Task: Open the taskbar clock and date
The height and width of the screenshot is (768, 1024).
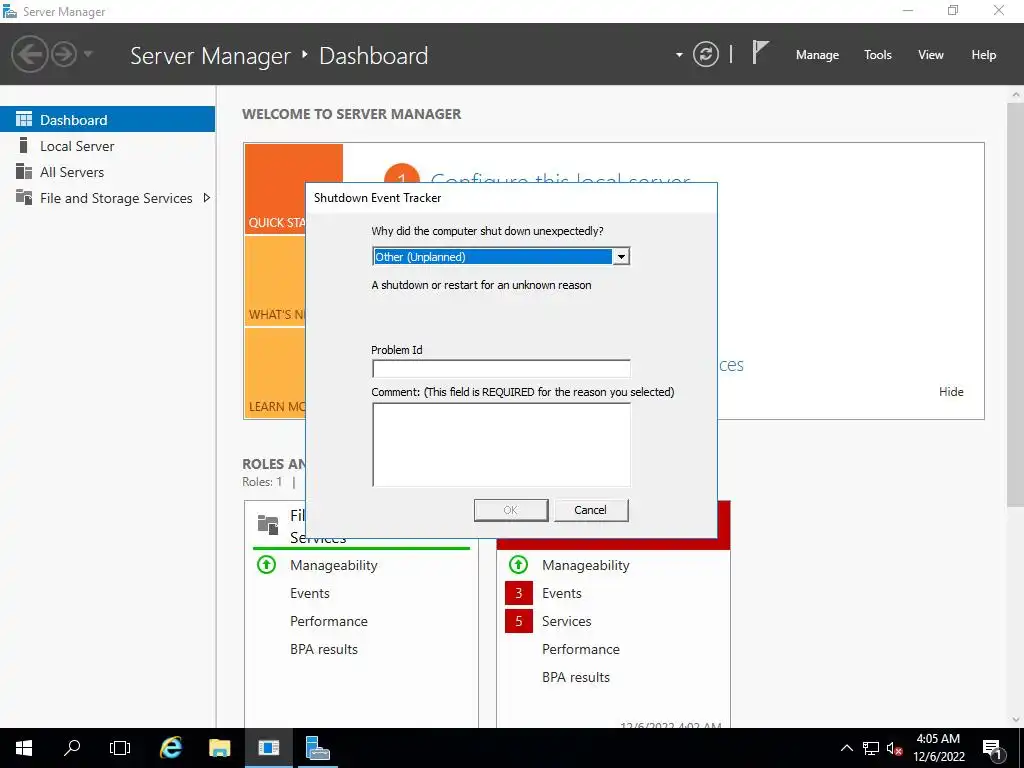Action: click(938, 748)
